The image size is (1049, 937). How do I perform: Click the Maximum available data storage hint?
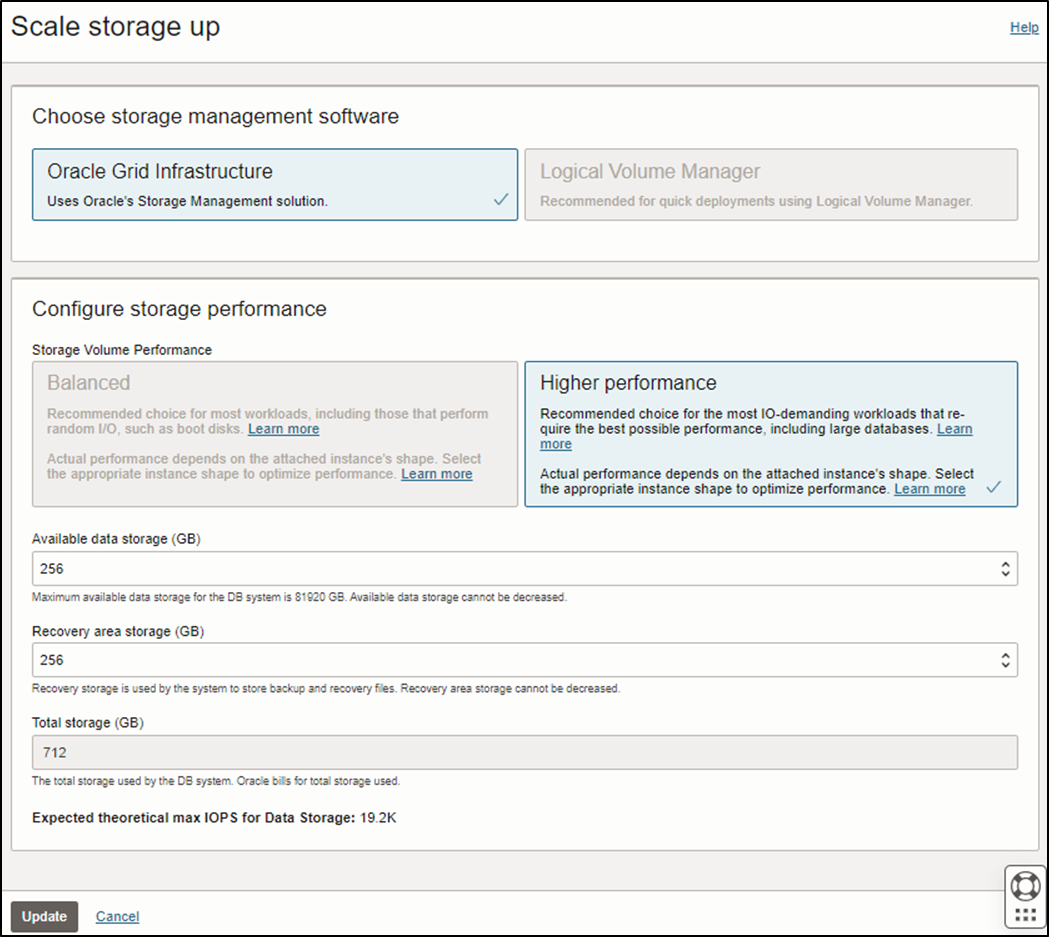click(299, 597)
